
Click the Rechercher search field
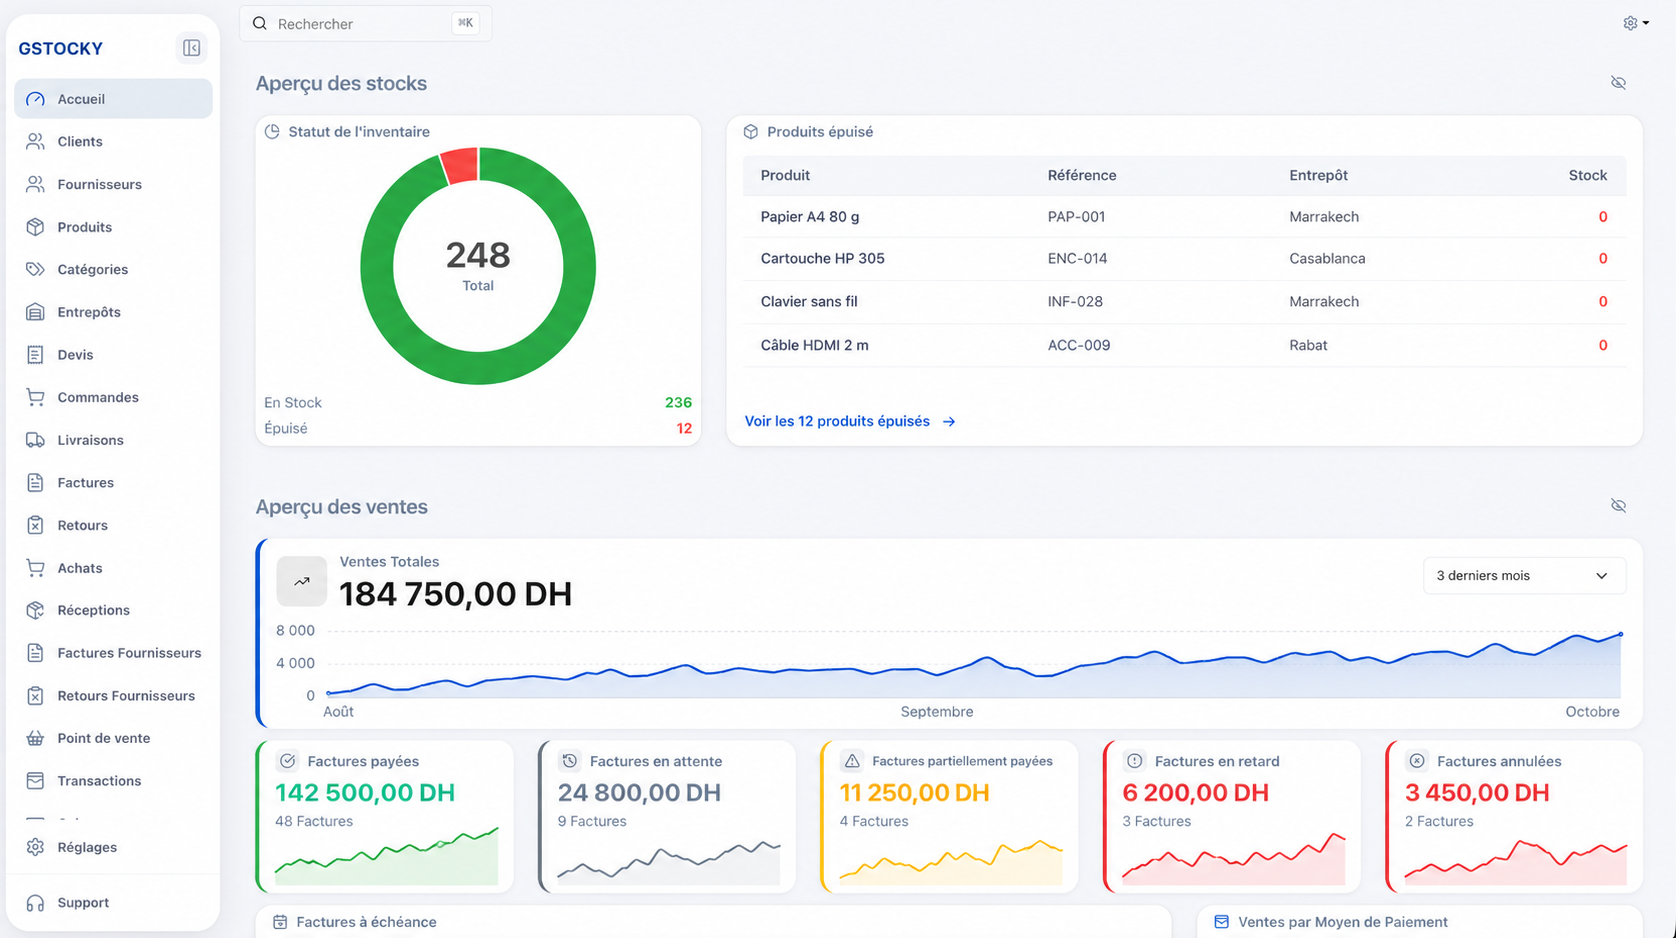(x=366, y=23)
